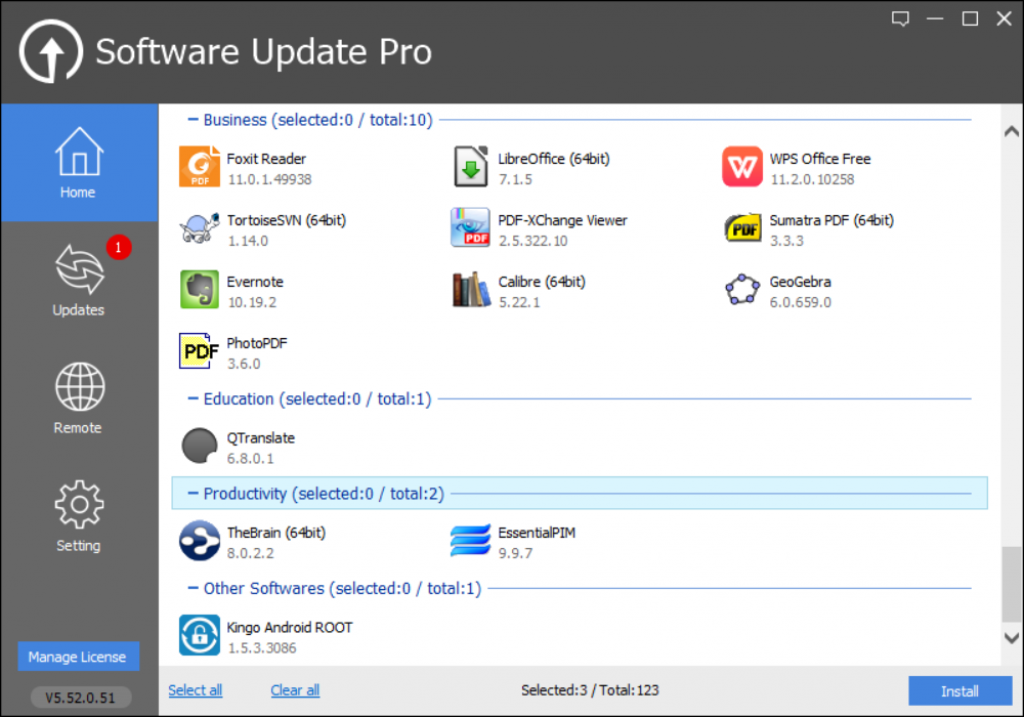Click the Manage License button

coord(78,656)
